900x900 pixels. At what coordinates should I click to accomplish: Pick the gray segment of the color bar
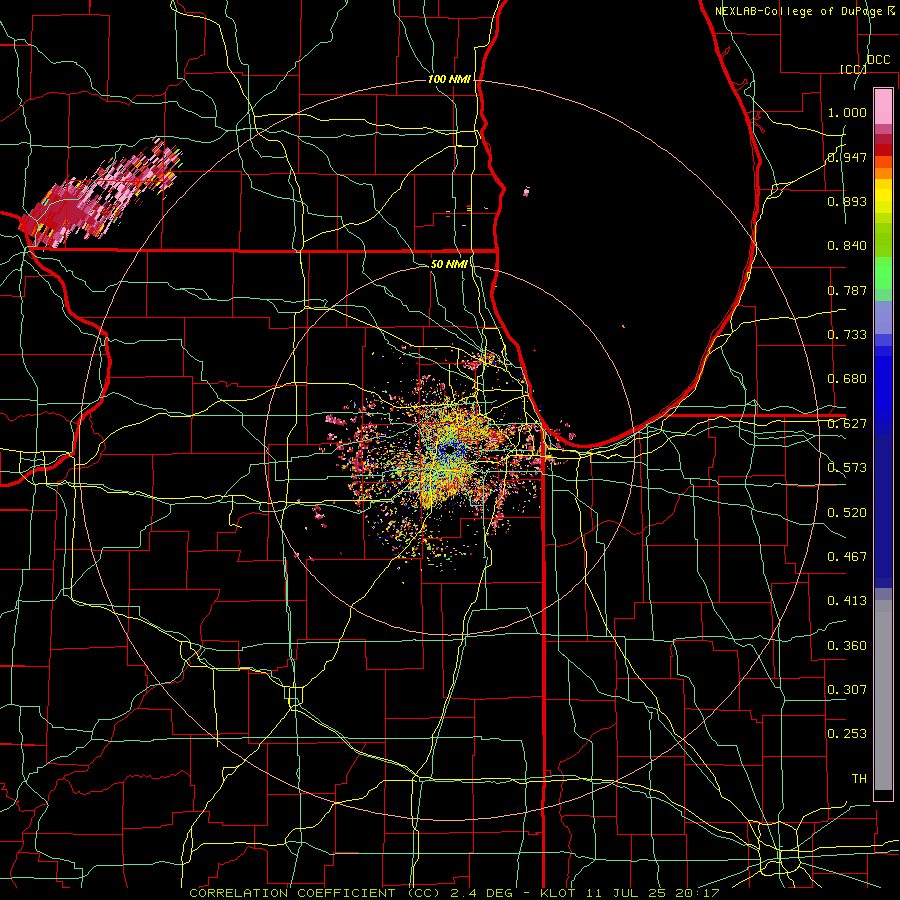tap(883, 695)
